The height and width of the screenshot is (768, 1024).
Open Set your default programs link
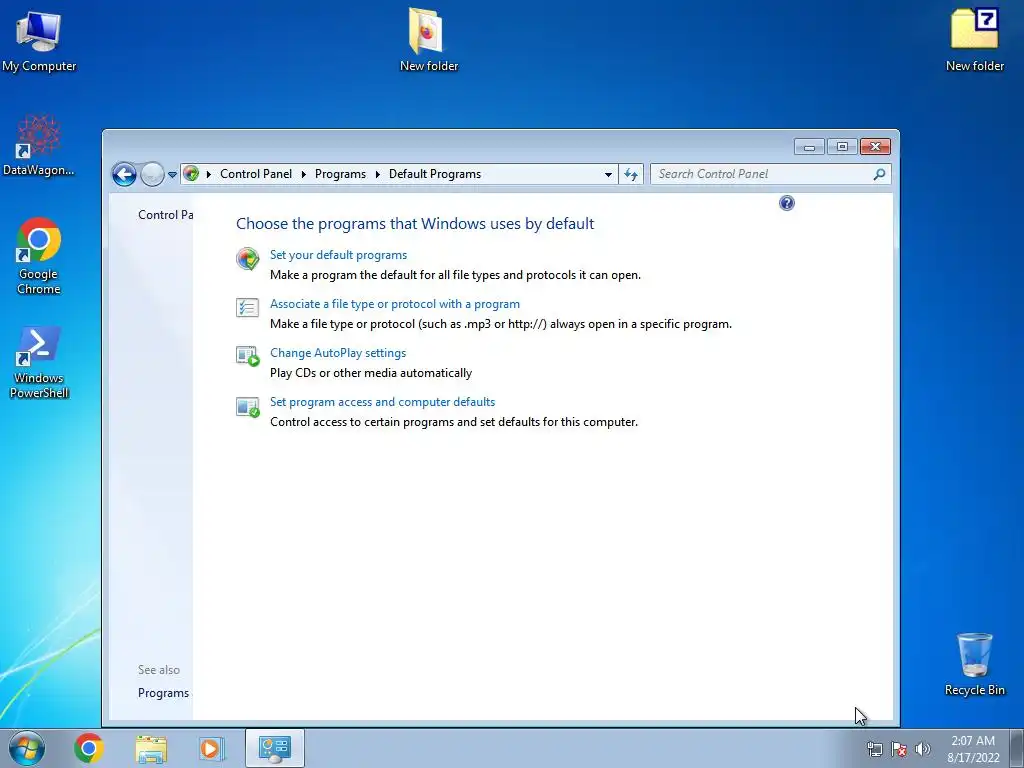pos(338,255)
